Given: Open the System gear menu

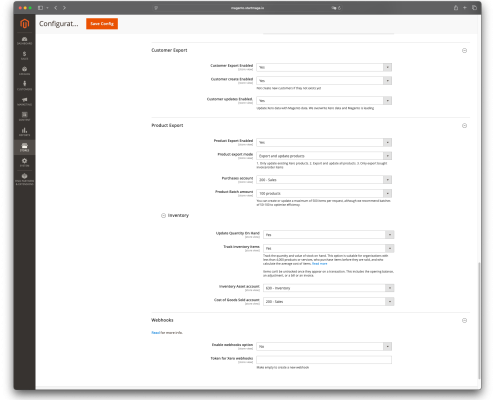Looking at the screenshot, I should click(x=24, y=162).
